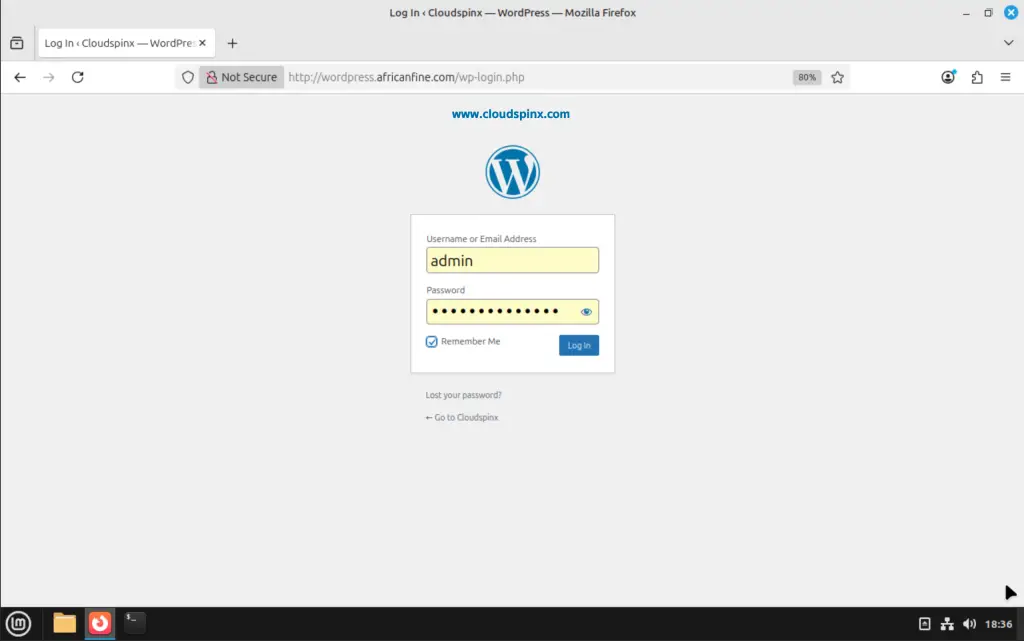Click the Log In button
The image size is (1024, 641).
pos(578,344)
